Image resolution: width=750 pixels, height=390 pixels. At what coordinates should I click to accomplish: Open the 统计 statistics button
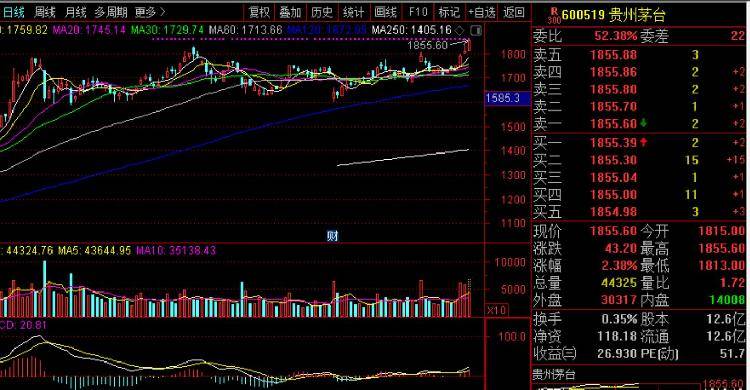(x=353, y=12)
